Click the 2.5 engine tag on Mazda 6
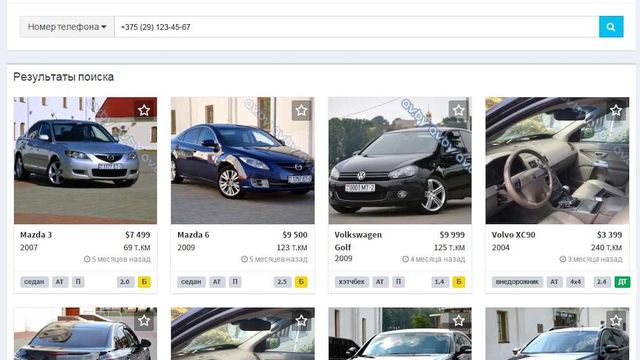Viewport: 640px width, 360px height. pos(282,282)
